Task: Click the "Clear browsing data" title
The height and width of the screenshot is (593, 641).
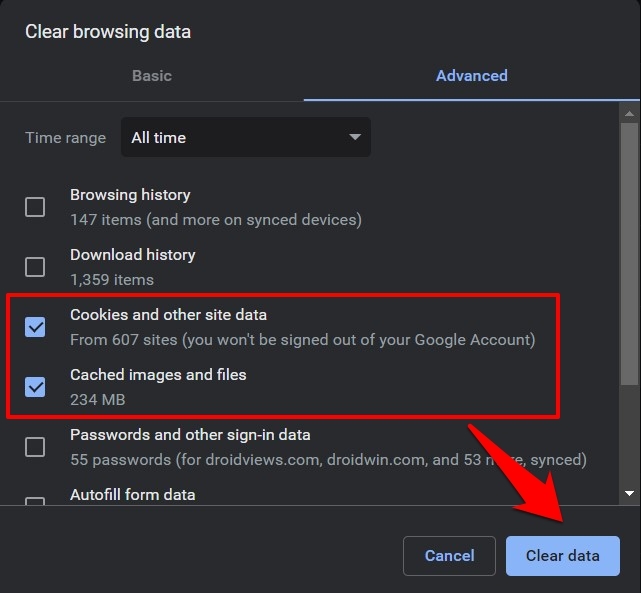Action: 108,32
